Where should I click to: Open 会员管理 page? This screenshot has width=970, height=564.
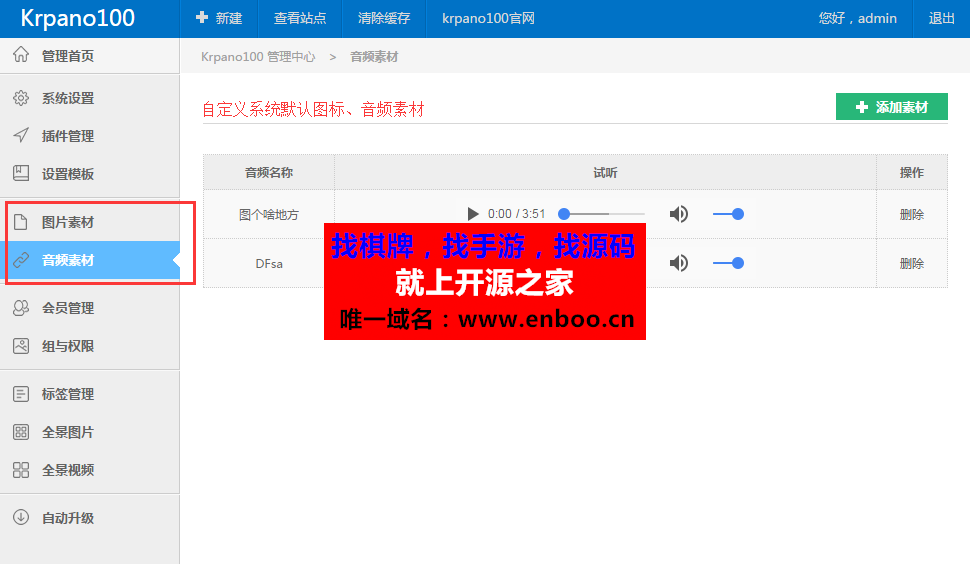(90, 308)
